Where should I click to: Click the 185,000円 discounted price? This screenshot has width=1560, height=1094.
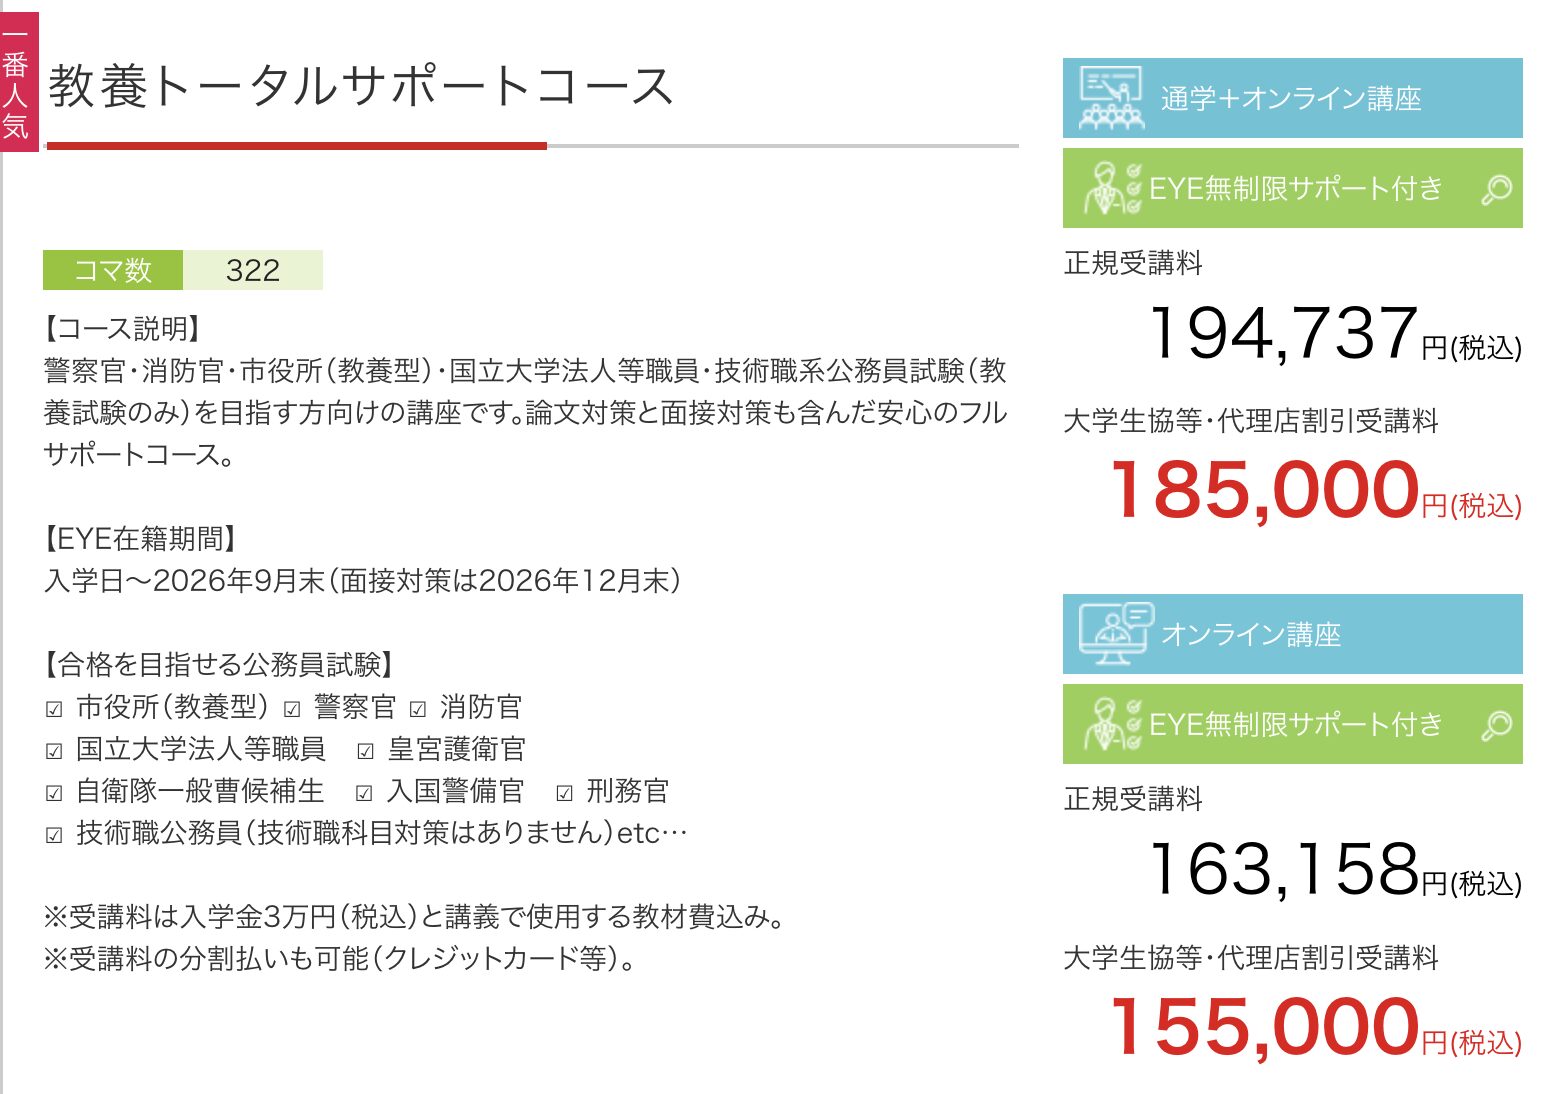pos(1315,490)
